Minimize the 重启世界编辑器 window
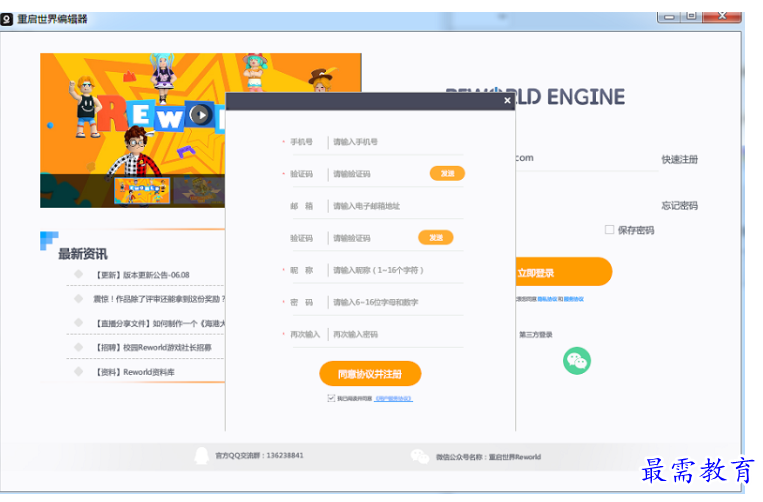Viewport: 763px width, 502px height. [x=669, y=17]
